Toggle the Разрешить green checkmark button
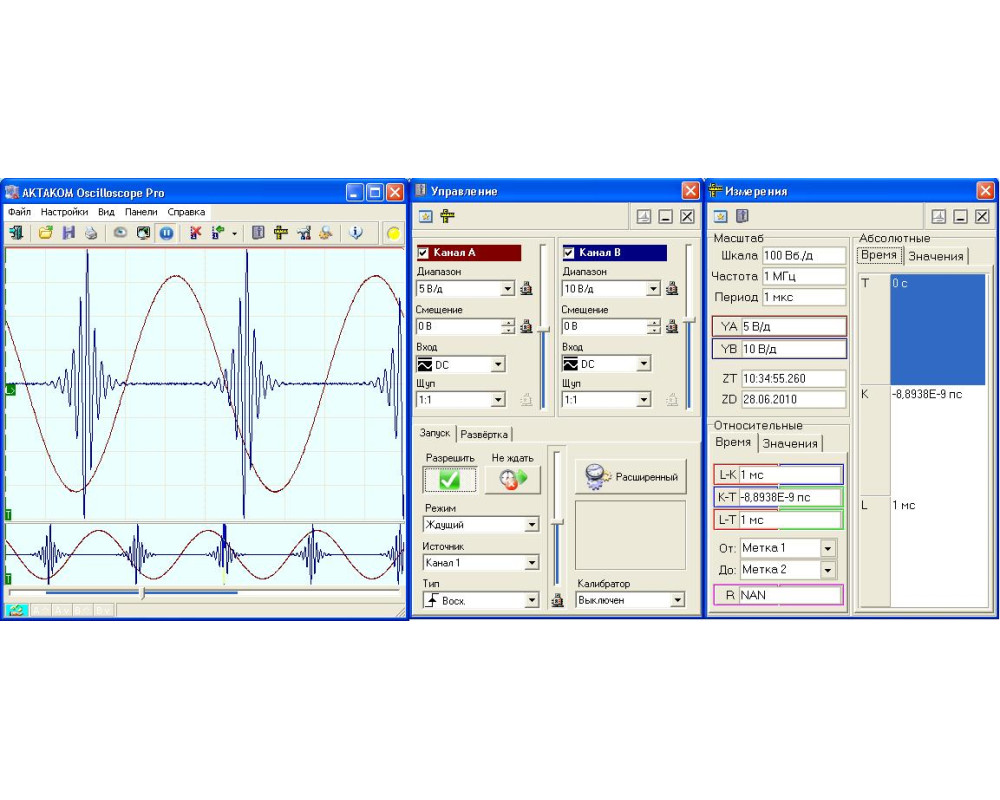The image size is (1000, 800). (x=449, y=480)
